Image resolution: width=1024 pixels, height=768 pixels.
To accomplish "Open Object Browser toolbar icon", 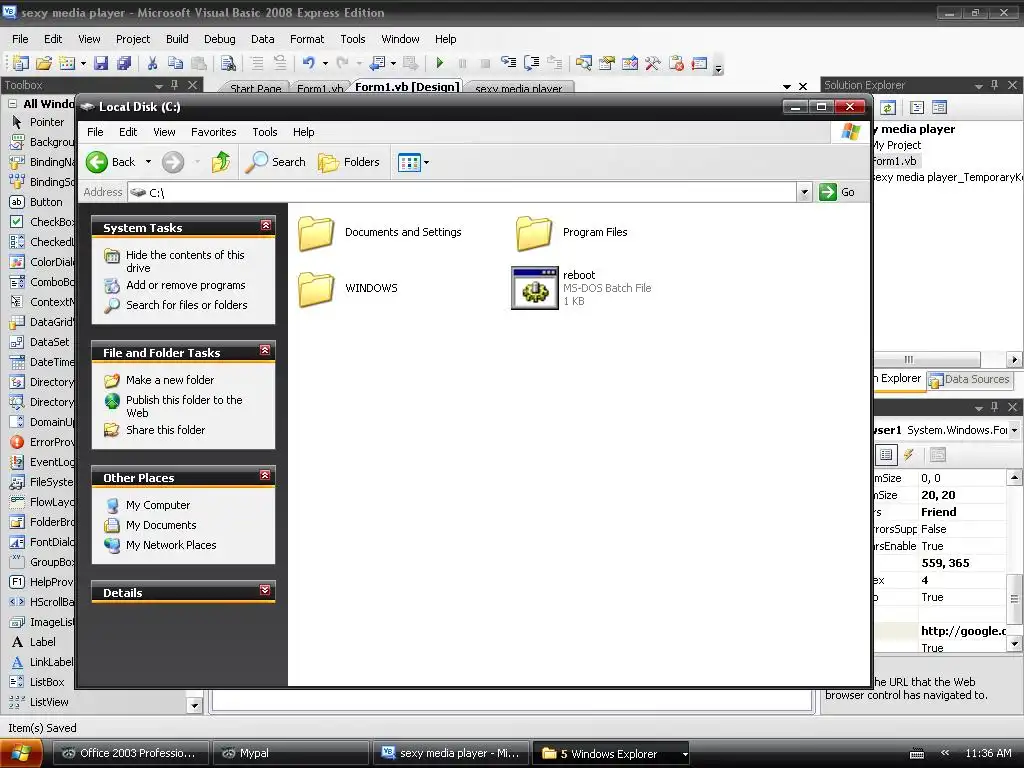I will click(630, 63).
